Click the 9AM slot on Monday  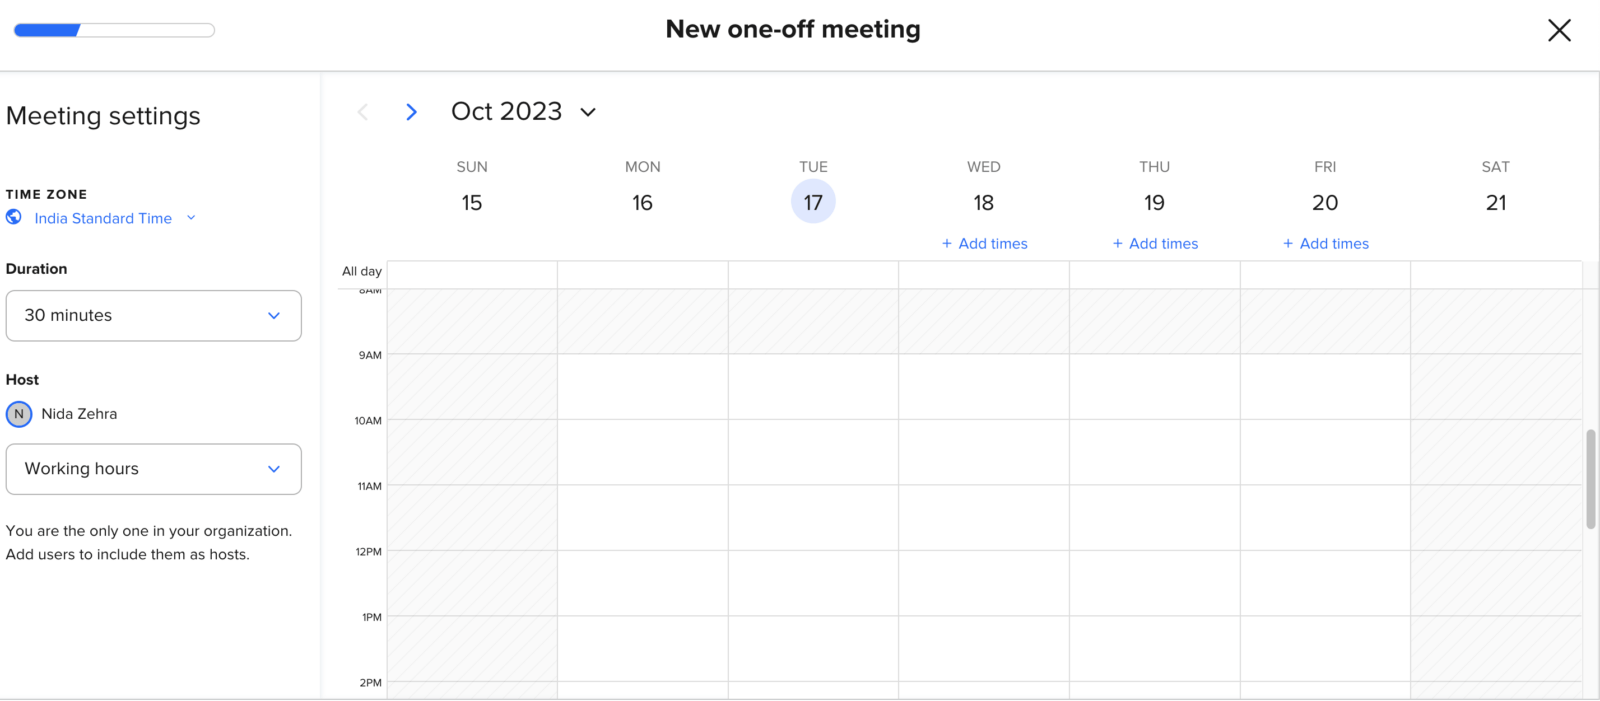pos(643,386)
